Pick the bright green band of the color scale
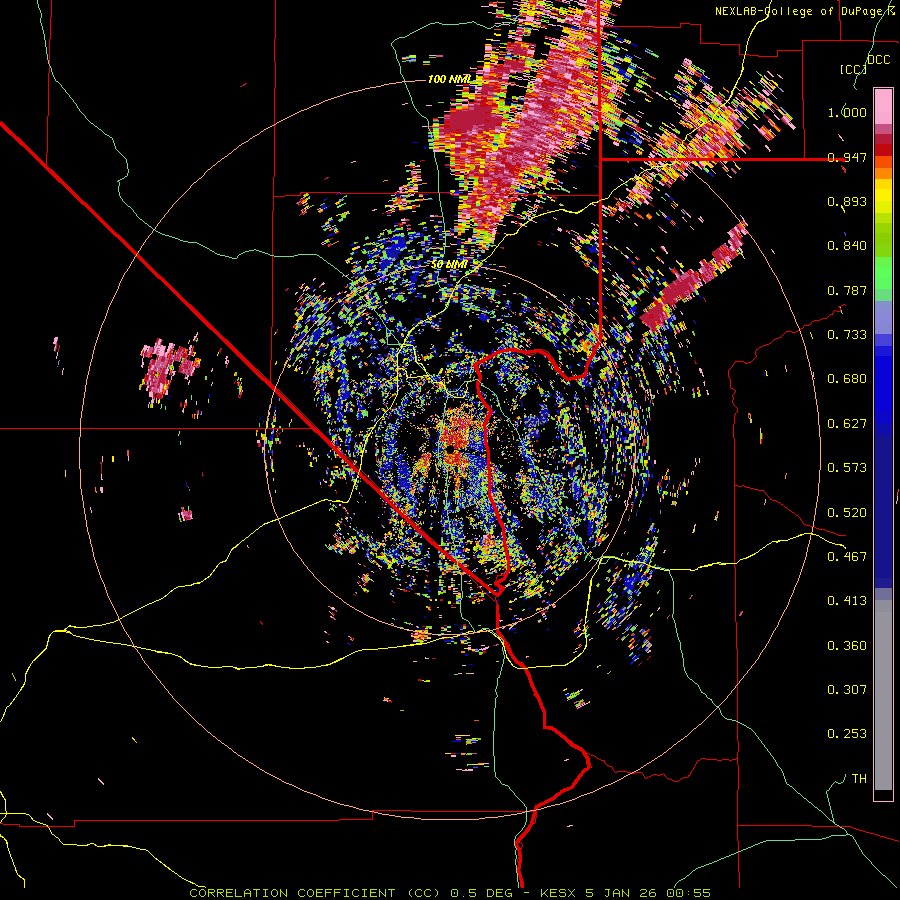 tap(883, 273)
